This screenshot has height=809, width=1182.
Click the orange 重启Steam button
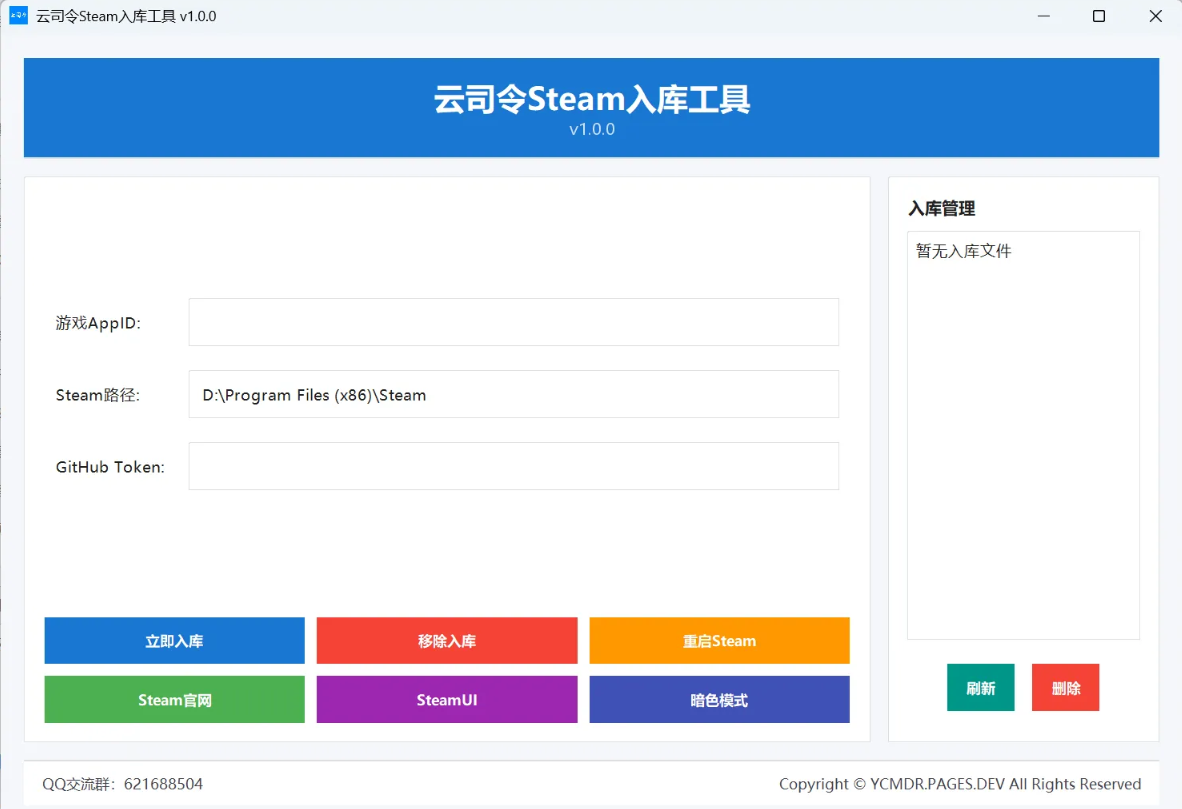(x=719, y=641)
